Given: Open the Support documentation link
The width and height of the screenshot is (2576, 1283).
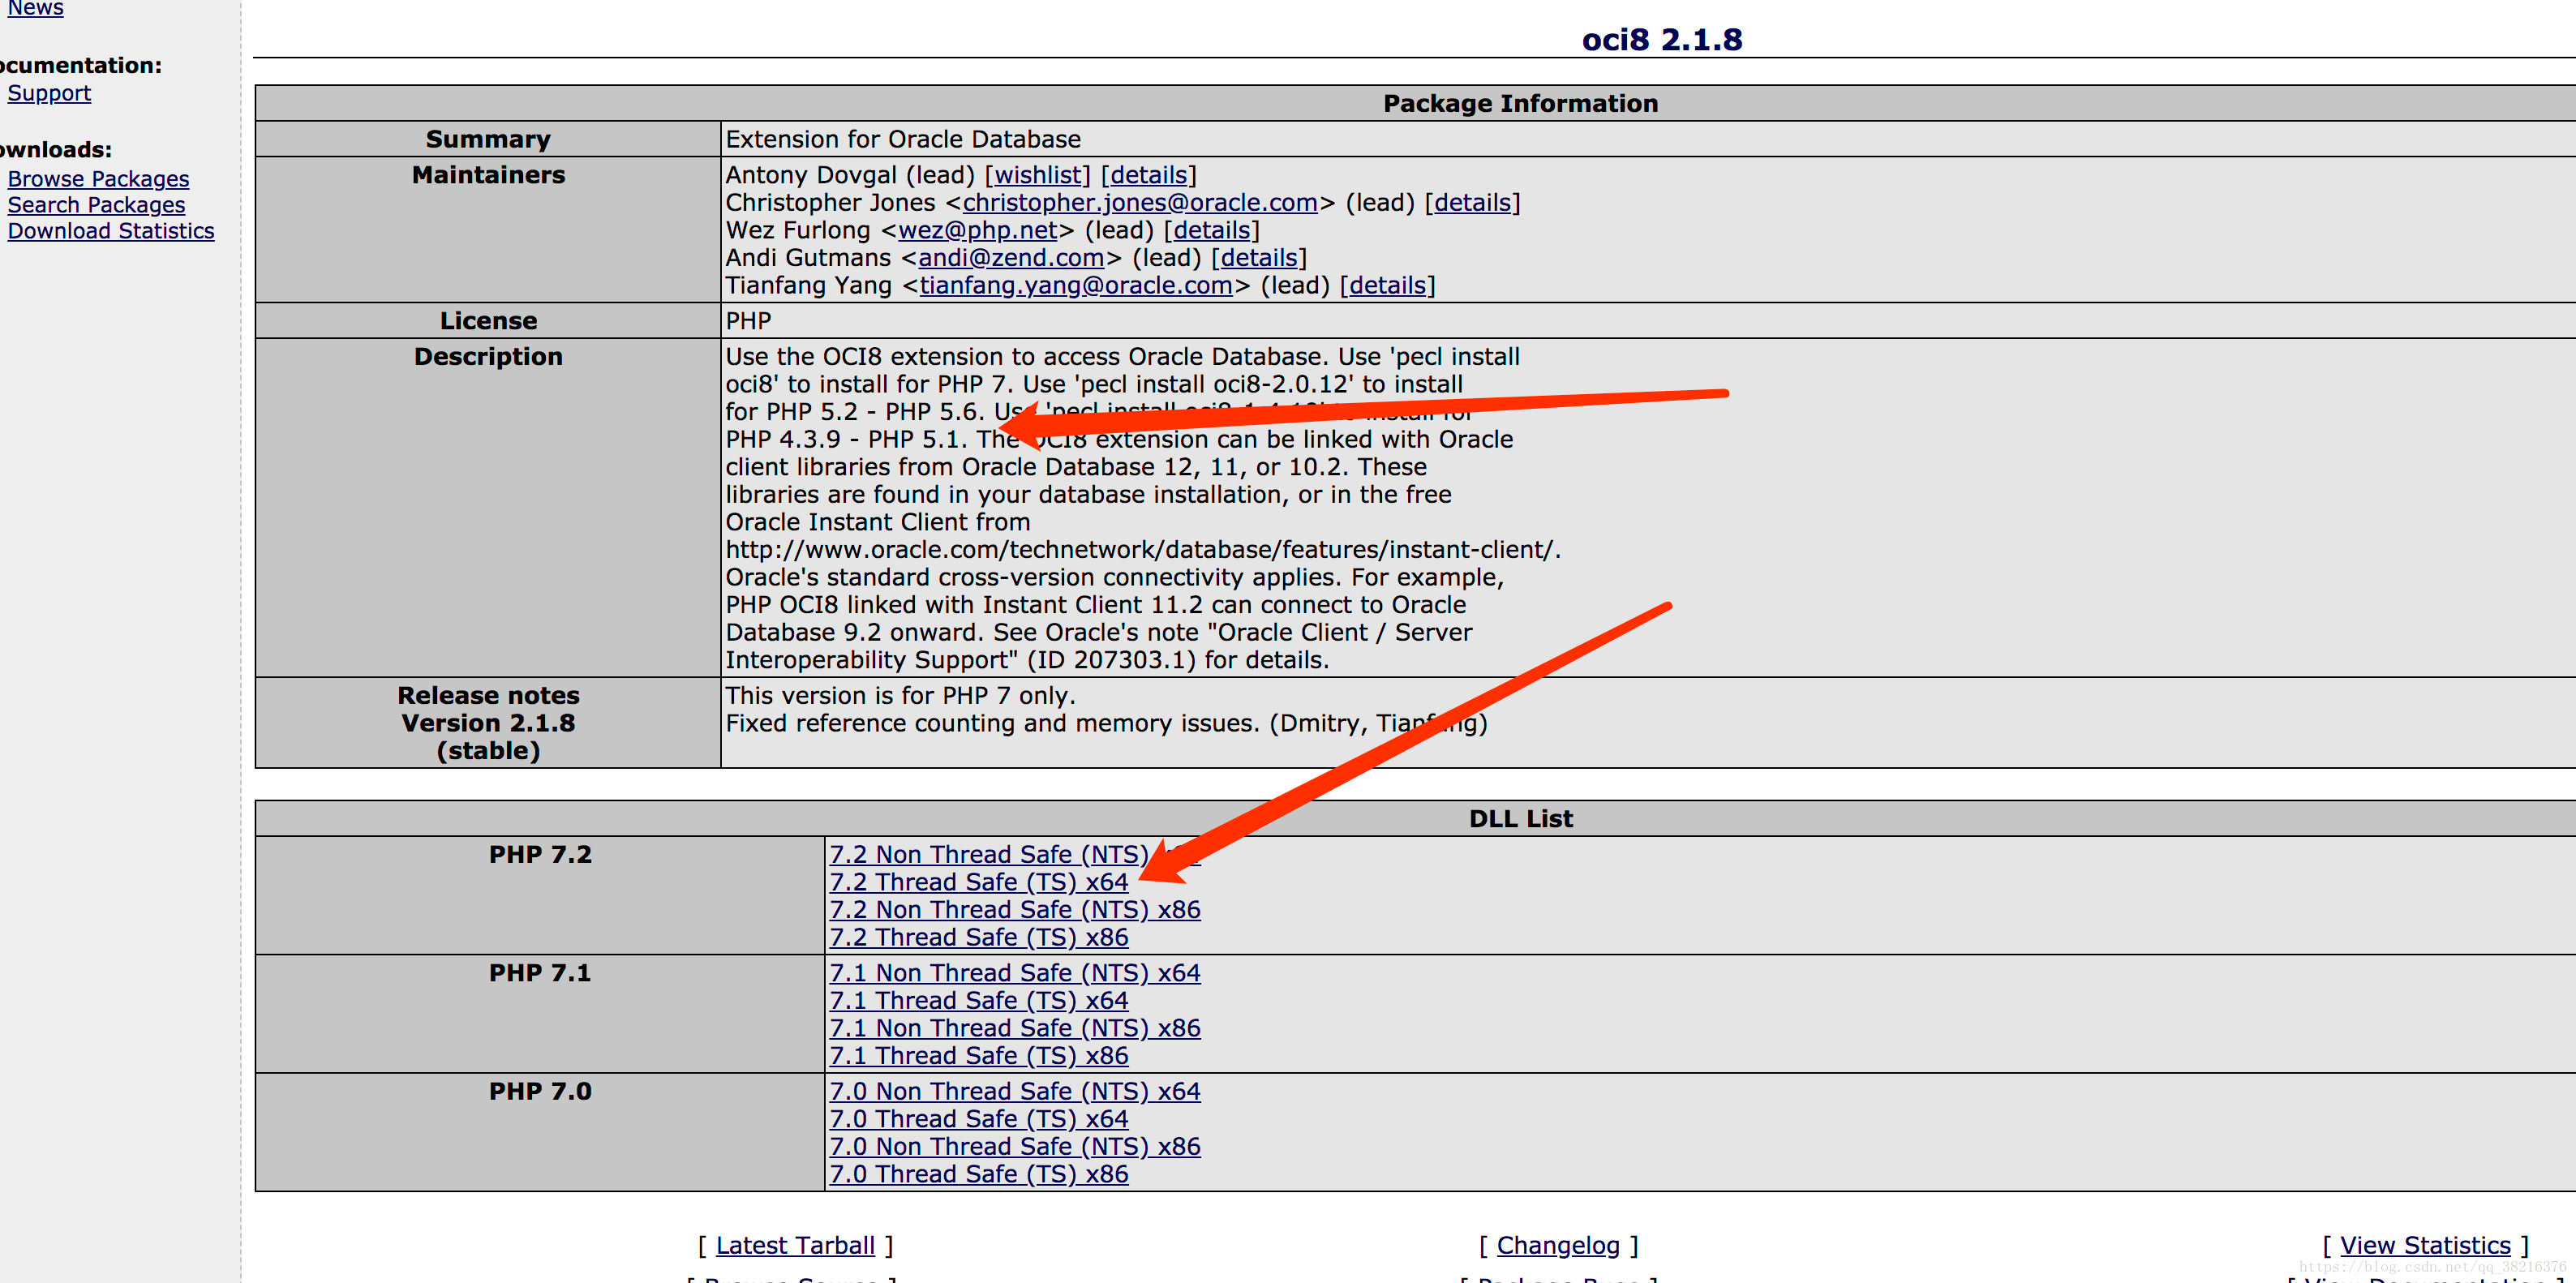Looking at the screenshot, I should (x=49, y=93).
